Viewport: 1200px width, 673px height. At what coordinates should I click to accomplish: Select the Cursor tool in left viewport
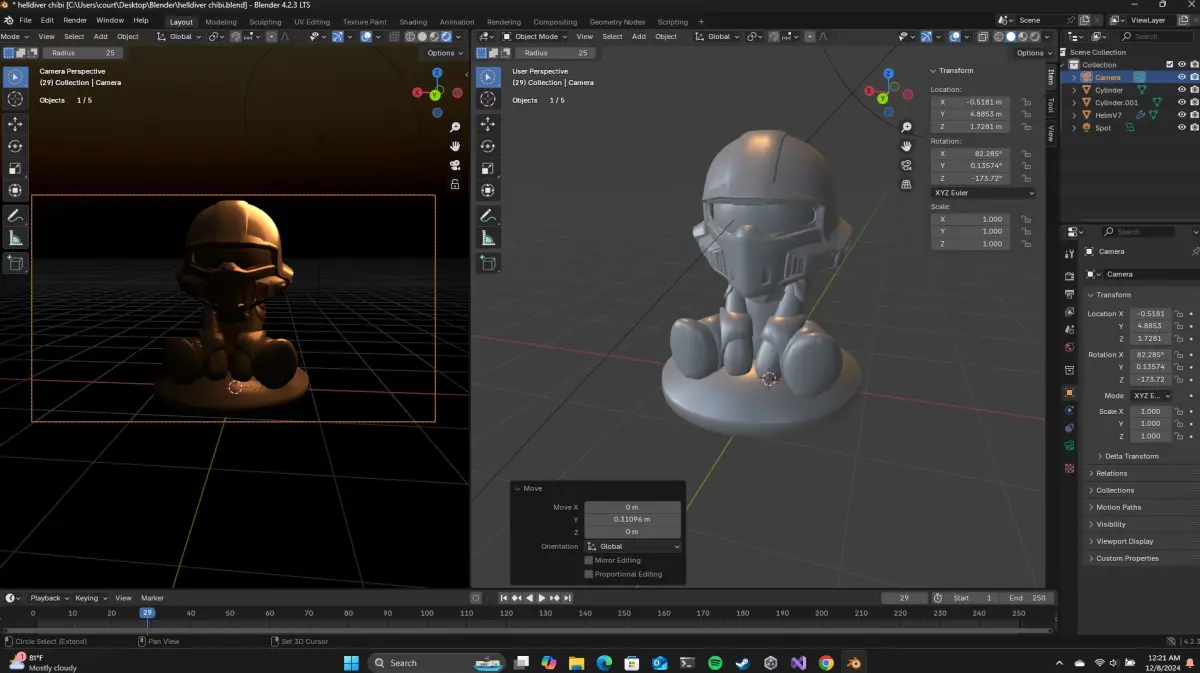15,99
